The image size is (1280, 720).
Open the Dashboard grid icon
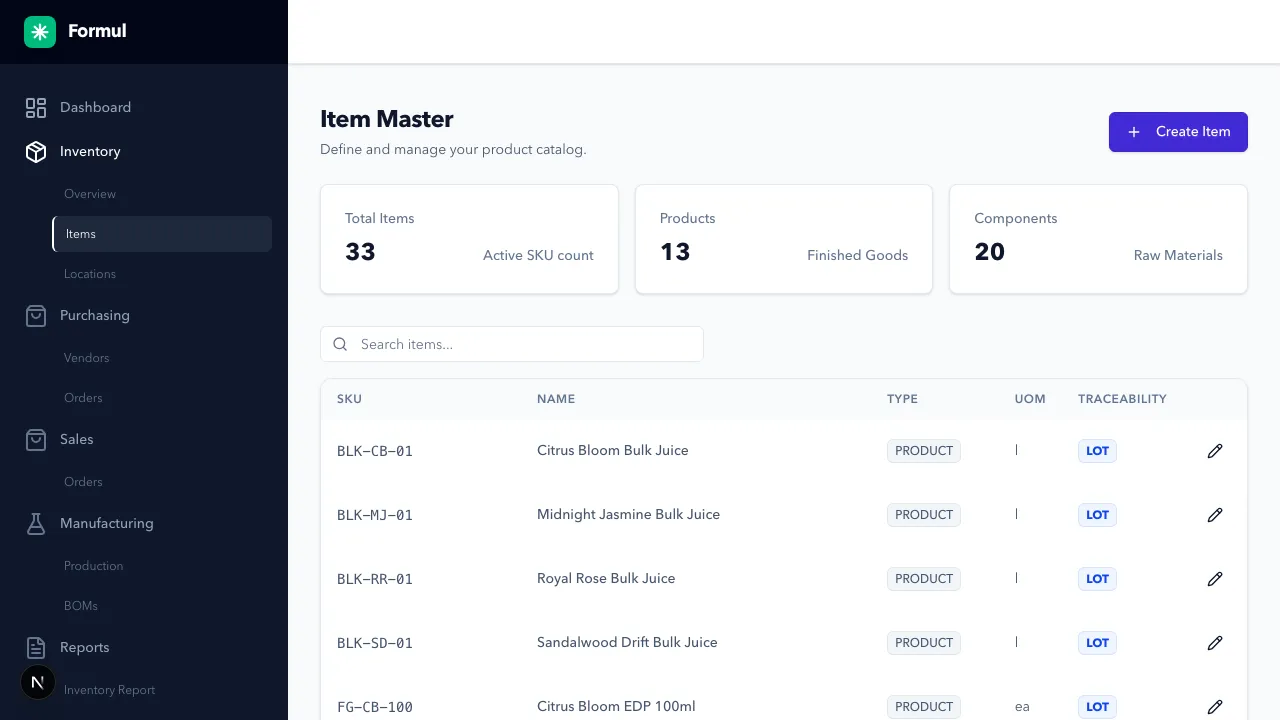pos(36,107)
